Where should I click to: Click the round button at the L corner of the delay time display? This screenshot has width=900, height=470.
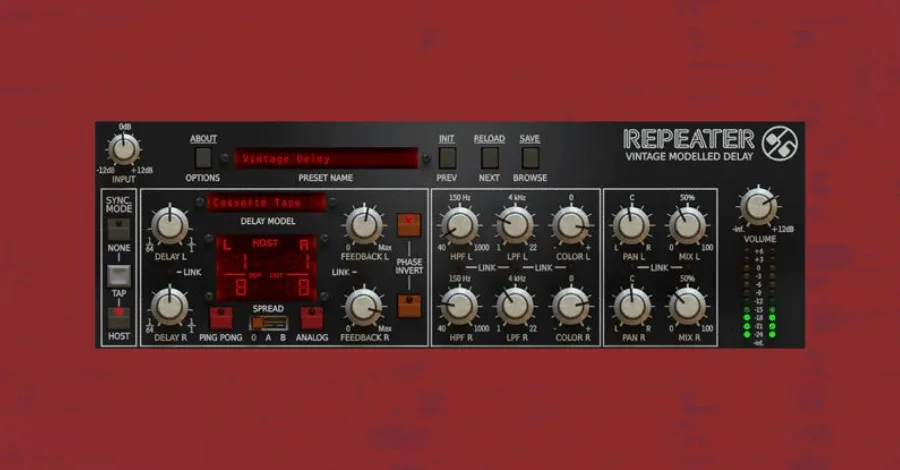[x=209, y=238]
